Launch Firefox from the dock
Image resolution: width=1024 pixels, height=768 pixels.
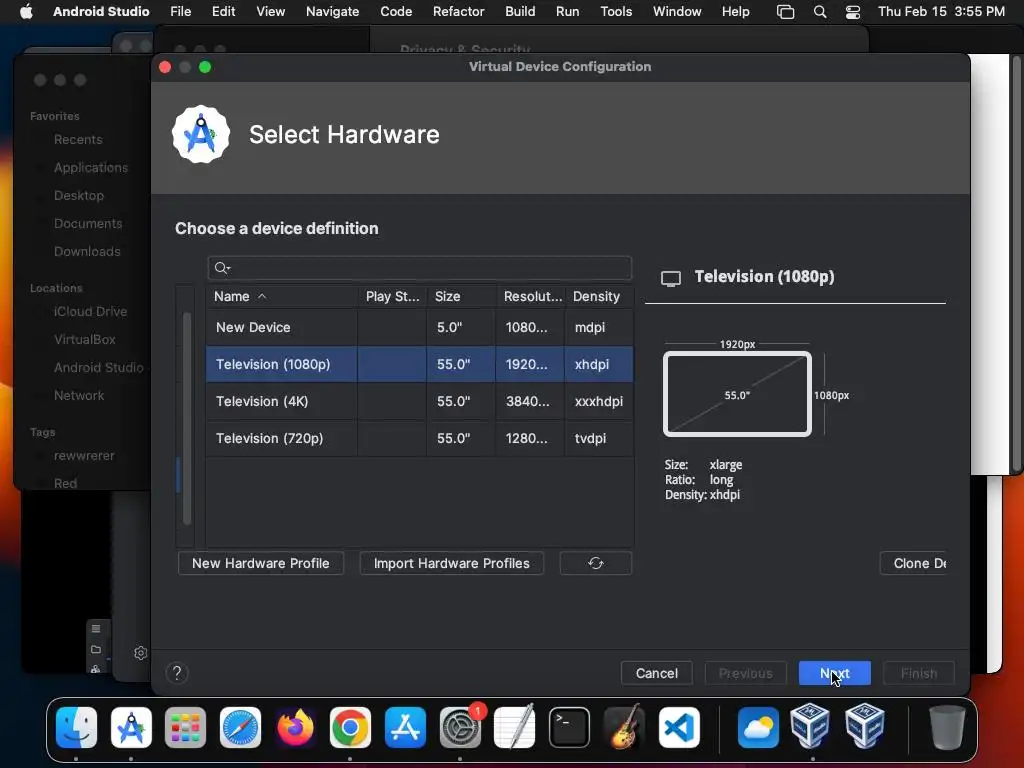[295, 727]
